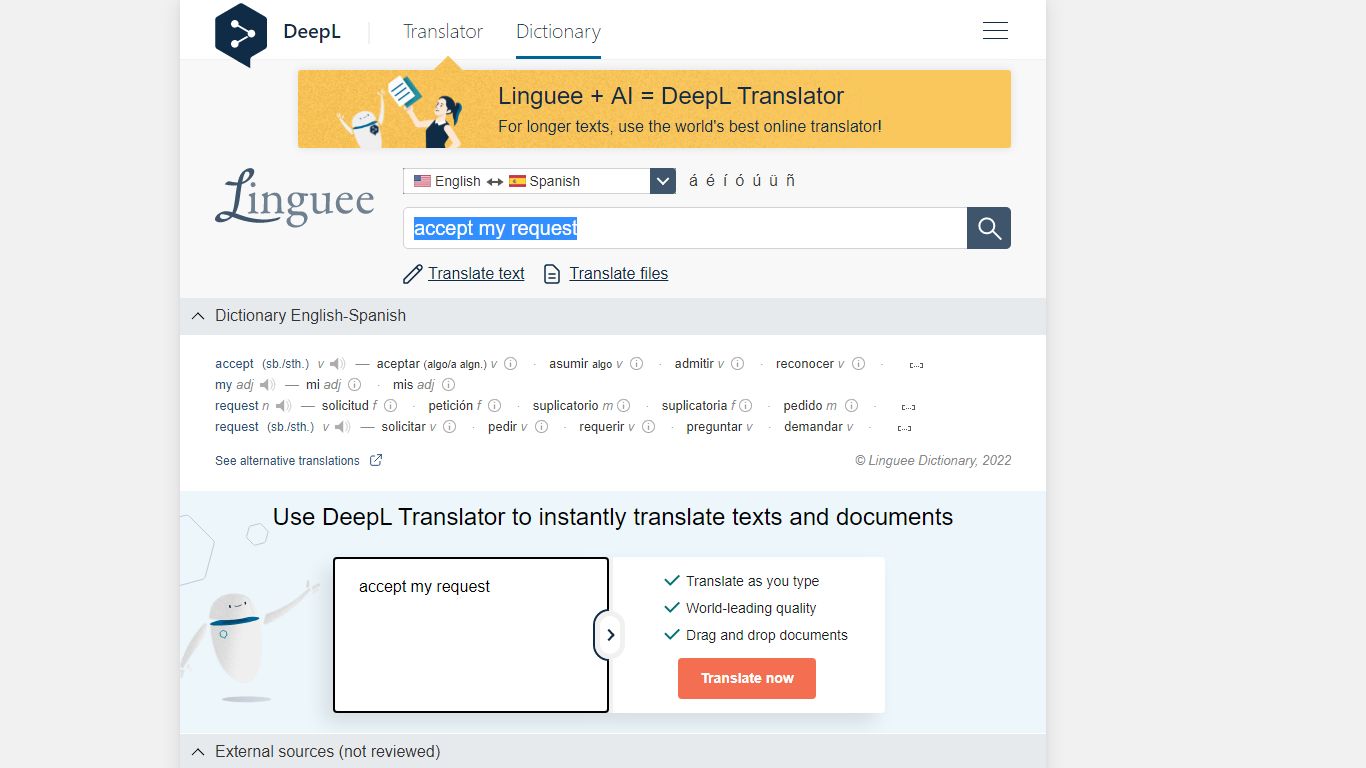Click the document icon beside Translate files
Screen dimensions: 1366x768
tap(552, 274)
